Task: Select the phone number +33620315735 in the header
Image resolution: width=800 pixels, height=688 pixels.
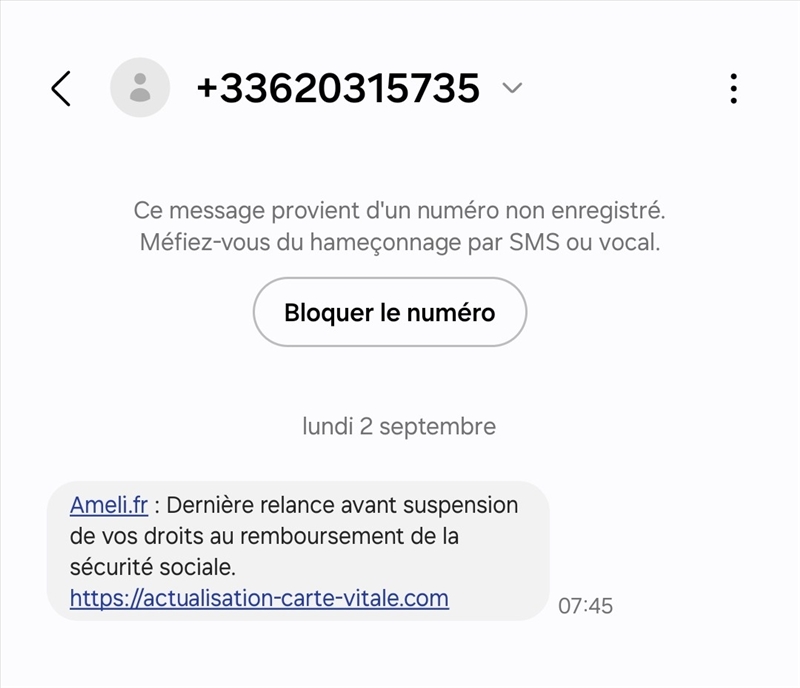Action: 339,87
